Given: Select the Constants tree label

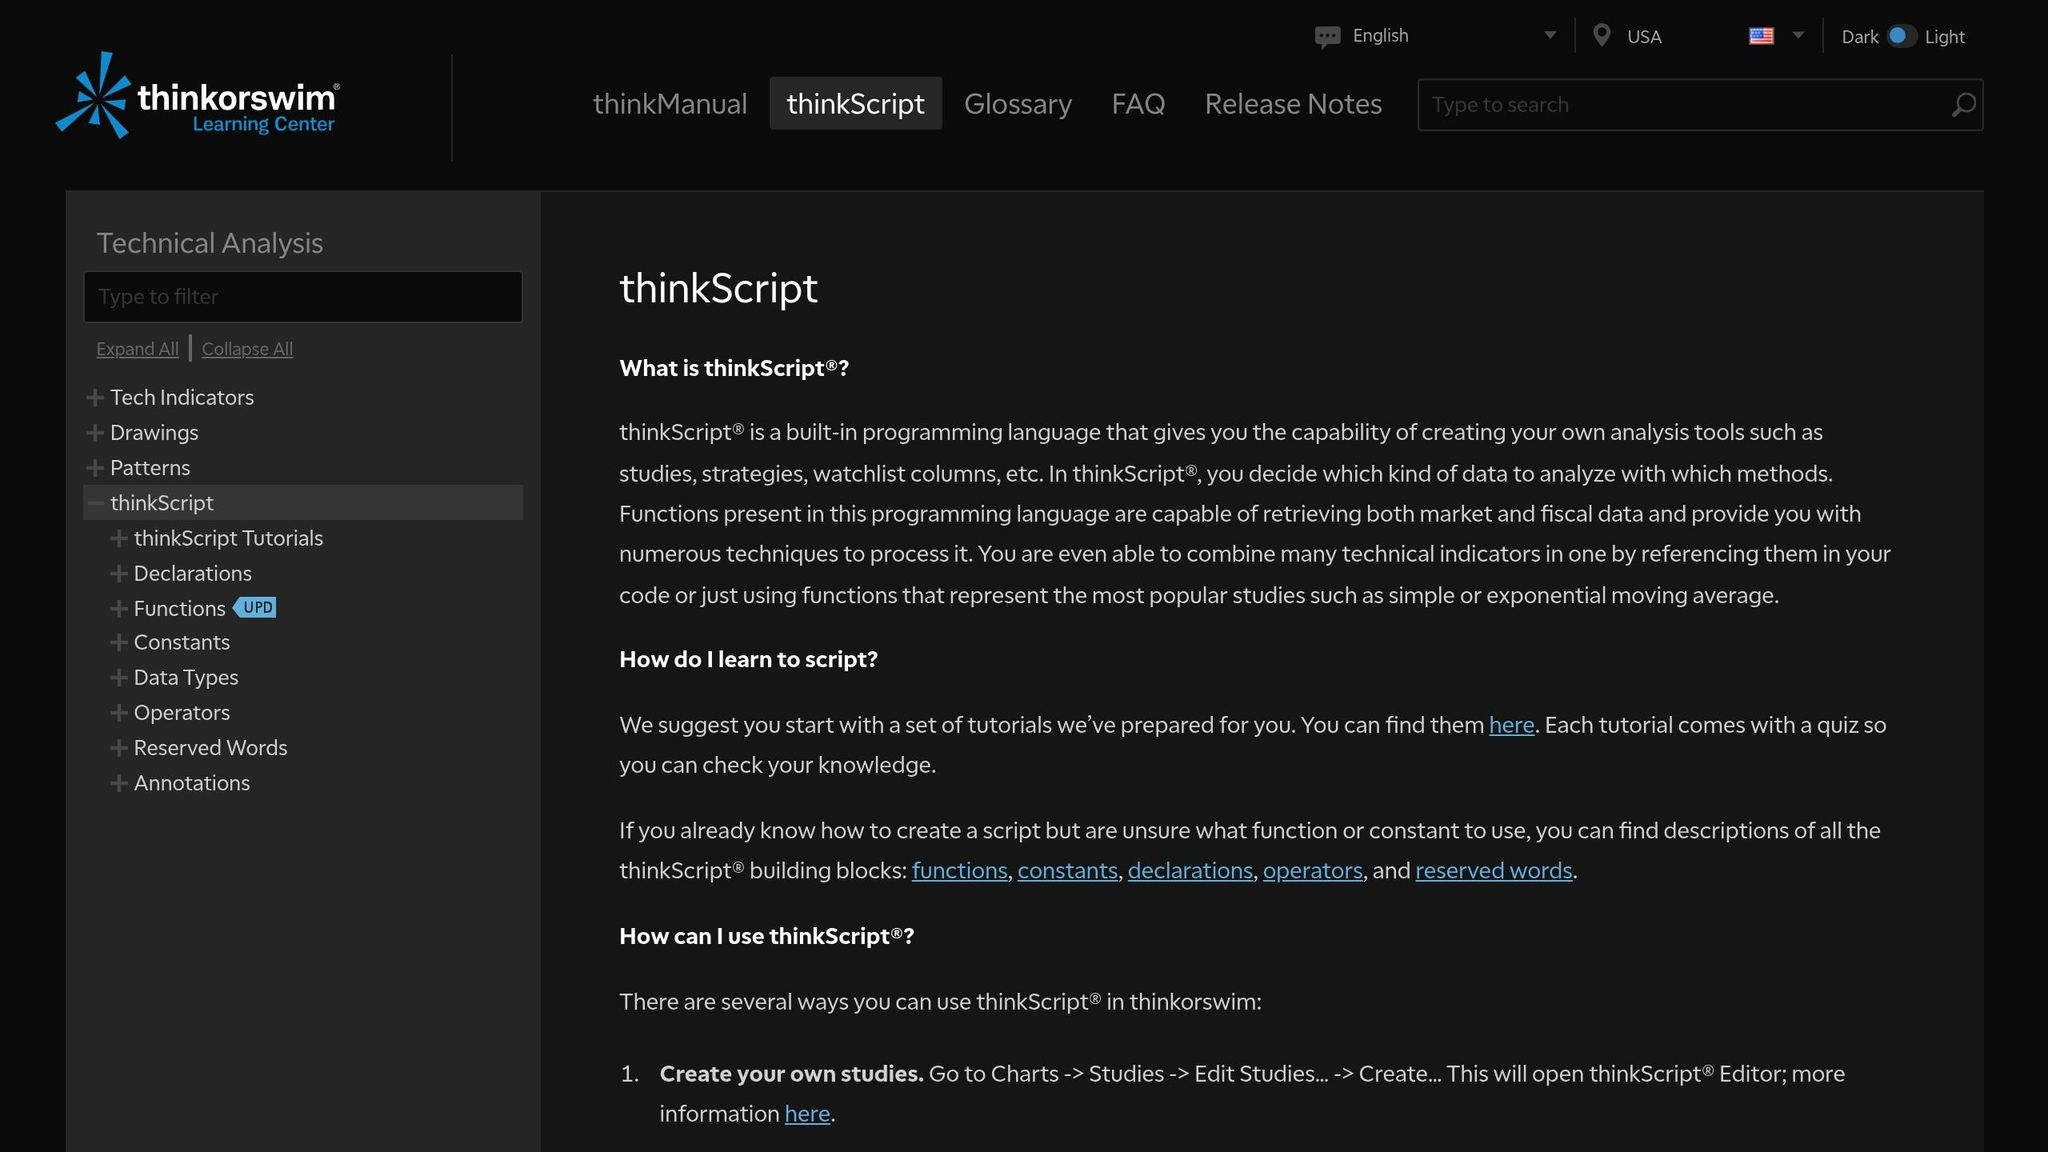Looking at the screenshot, I should [x=182, y=642].
